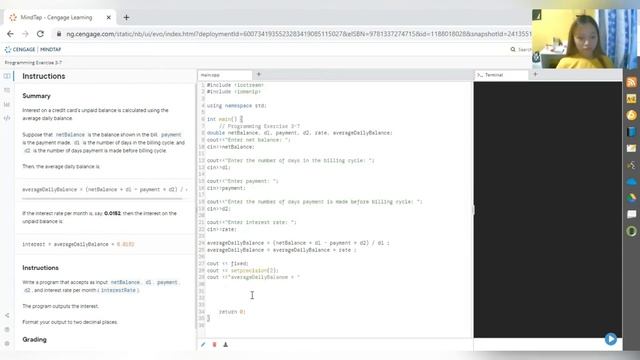
Task: Click the dark triangle icon below the editor
Action: click(225, 344)
